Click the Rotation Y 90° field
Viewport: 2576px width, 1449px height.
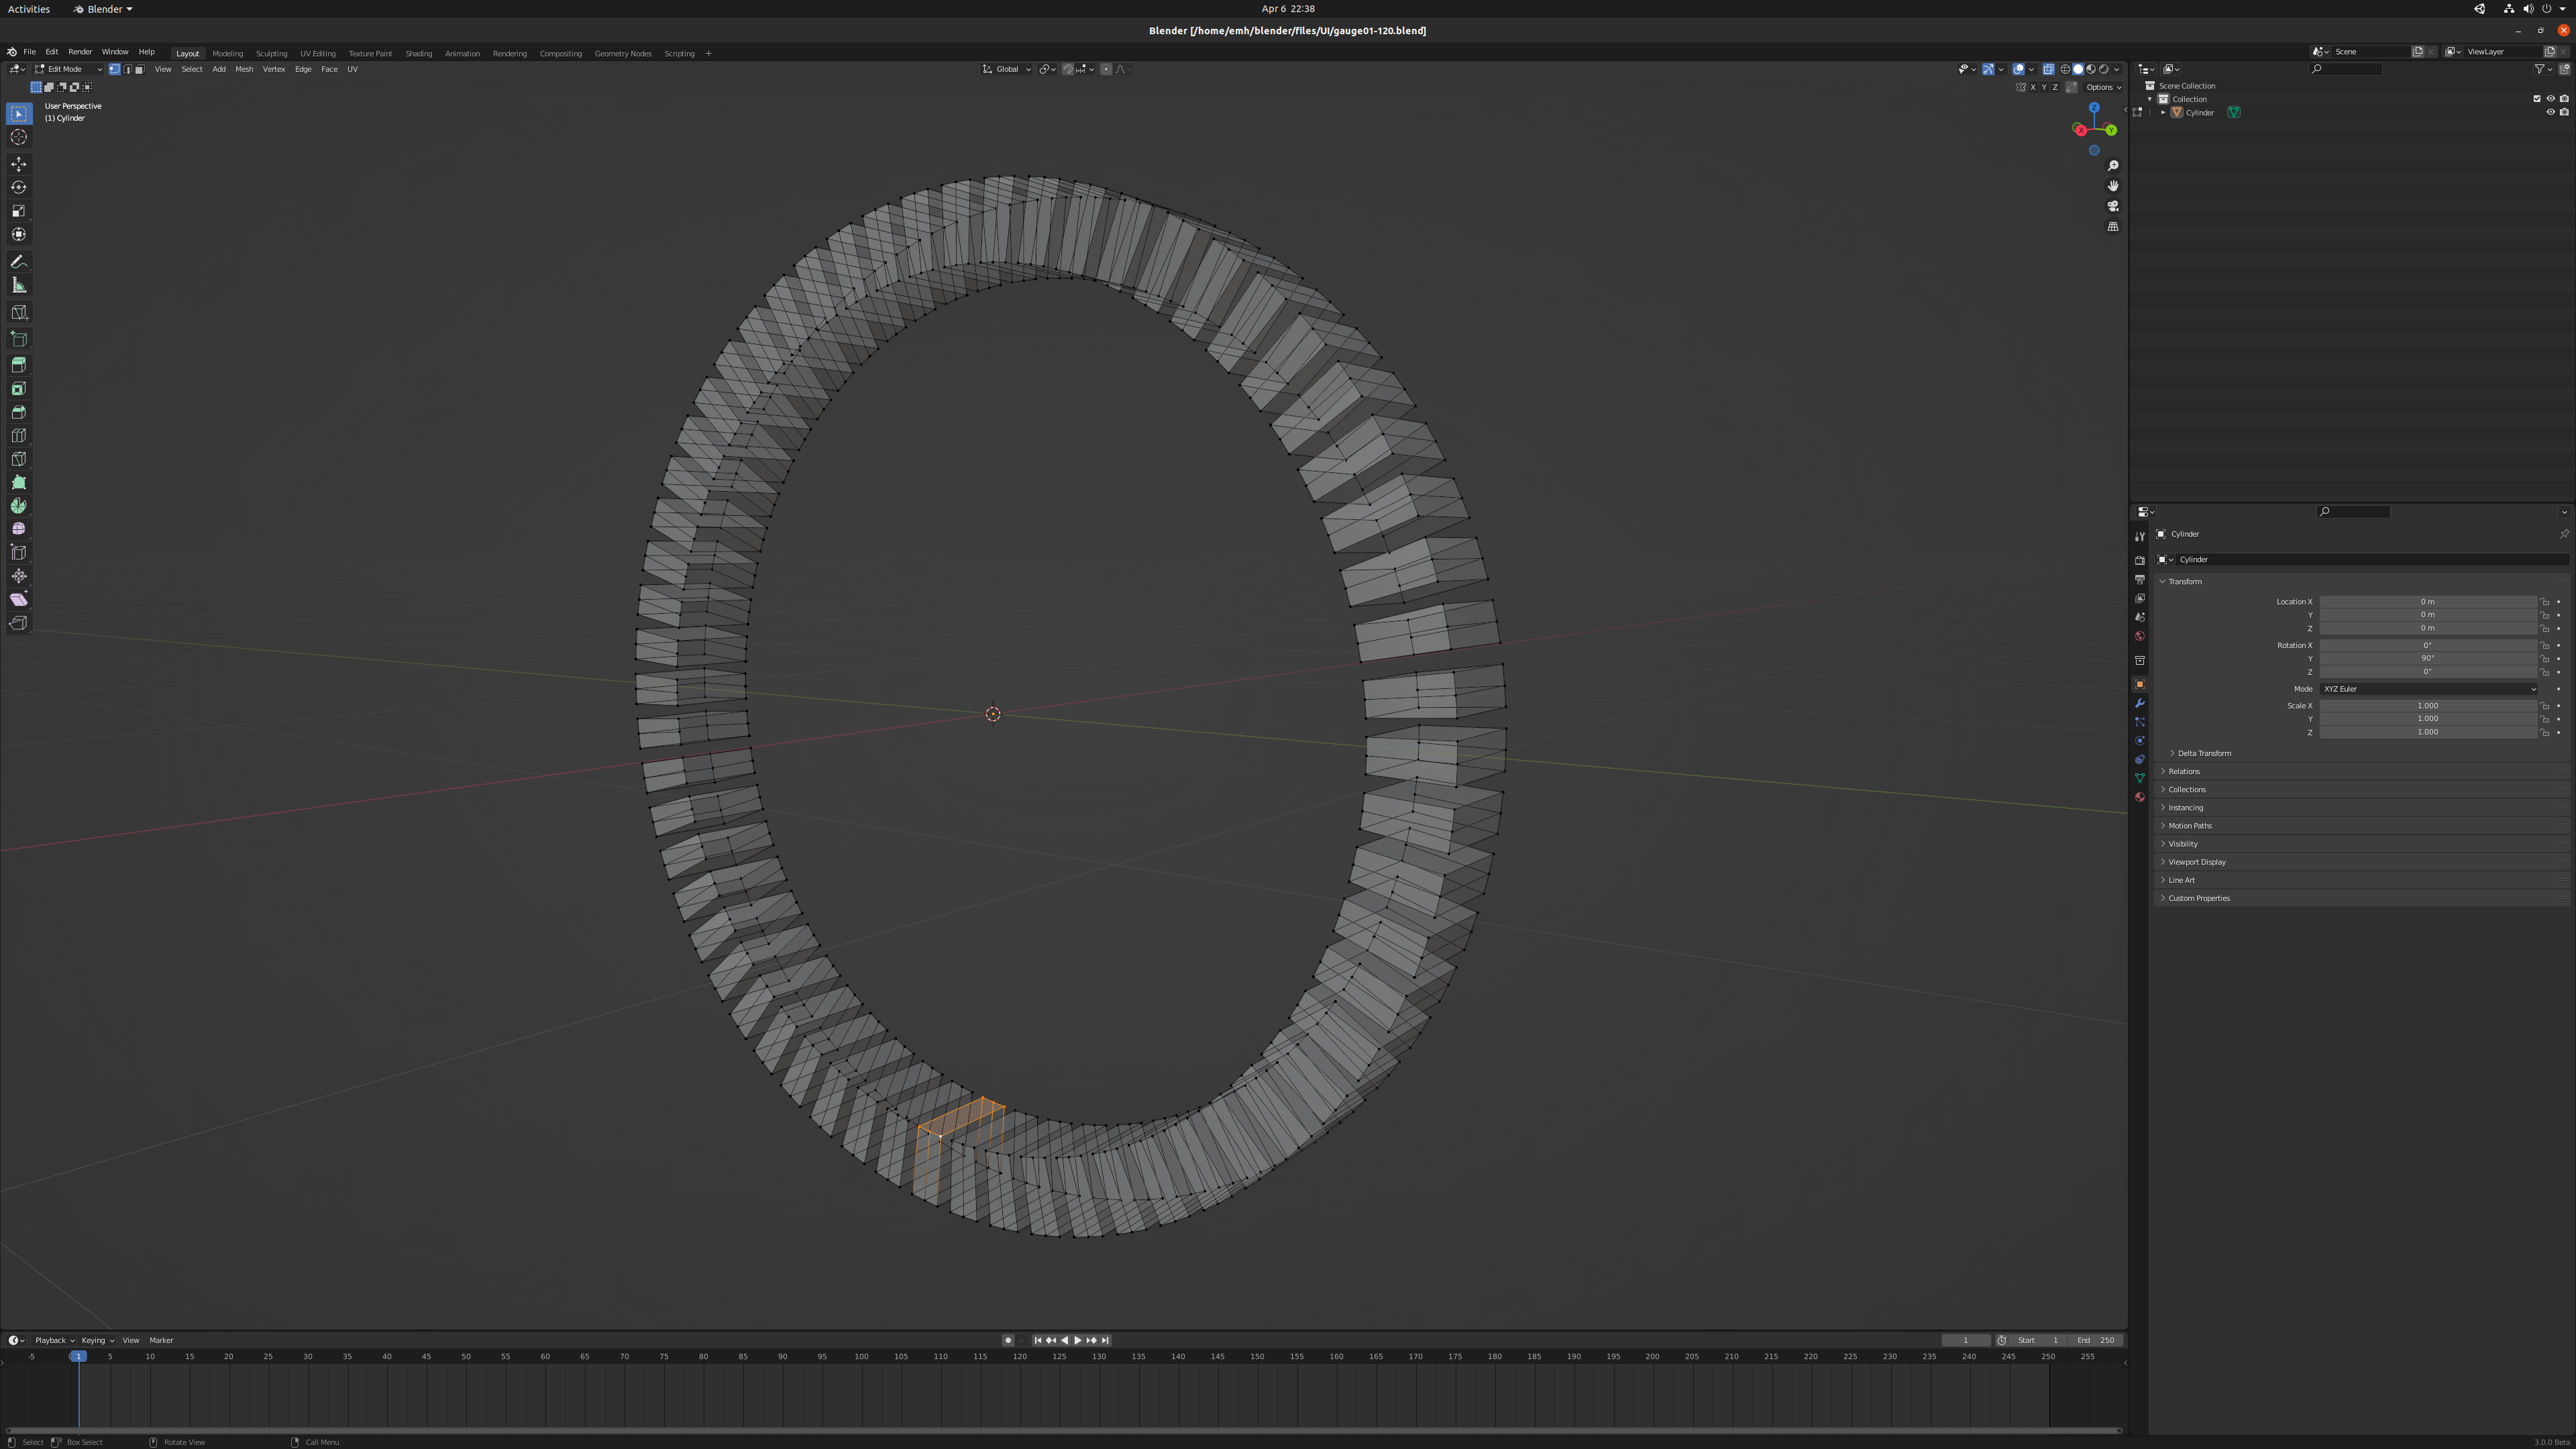pyautogui.click(x=2428, y=659)
